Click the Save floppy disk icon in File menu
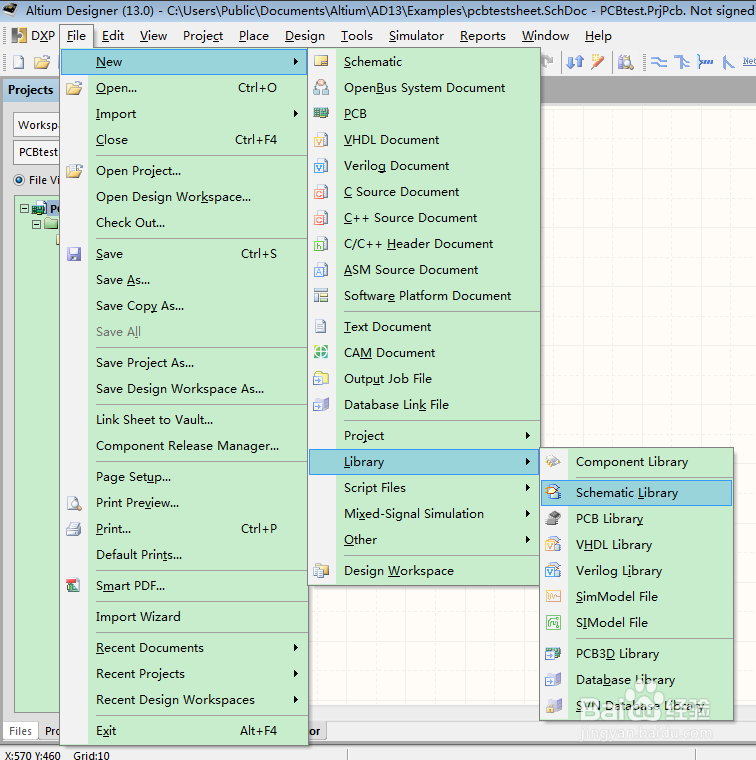The width and height of the screenshot is (756, 760). [74, 254]
